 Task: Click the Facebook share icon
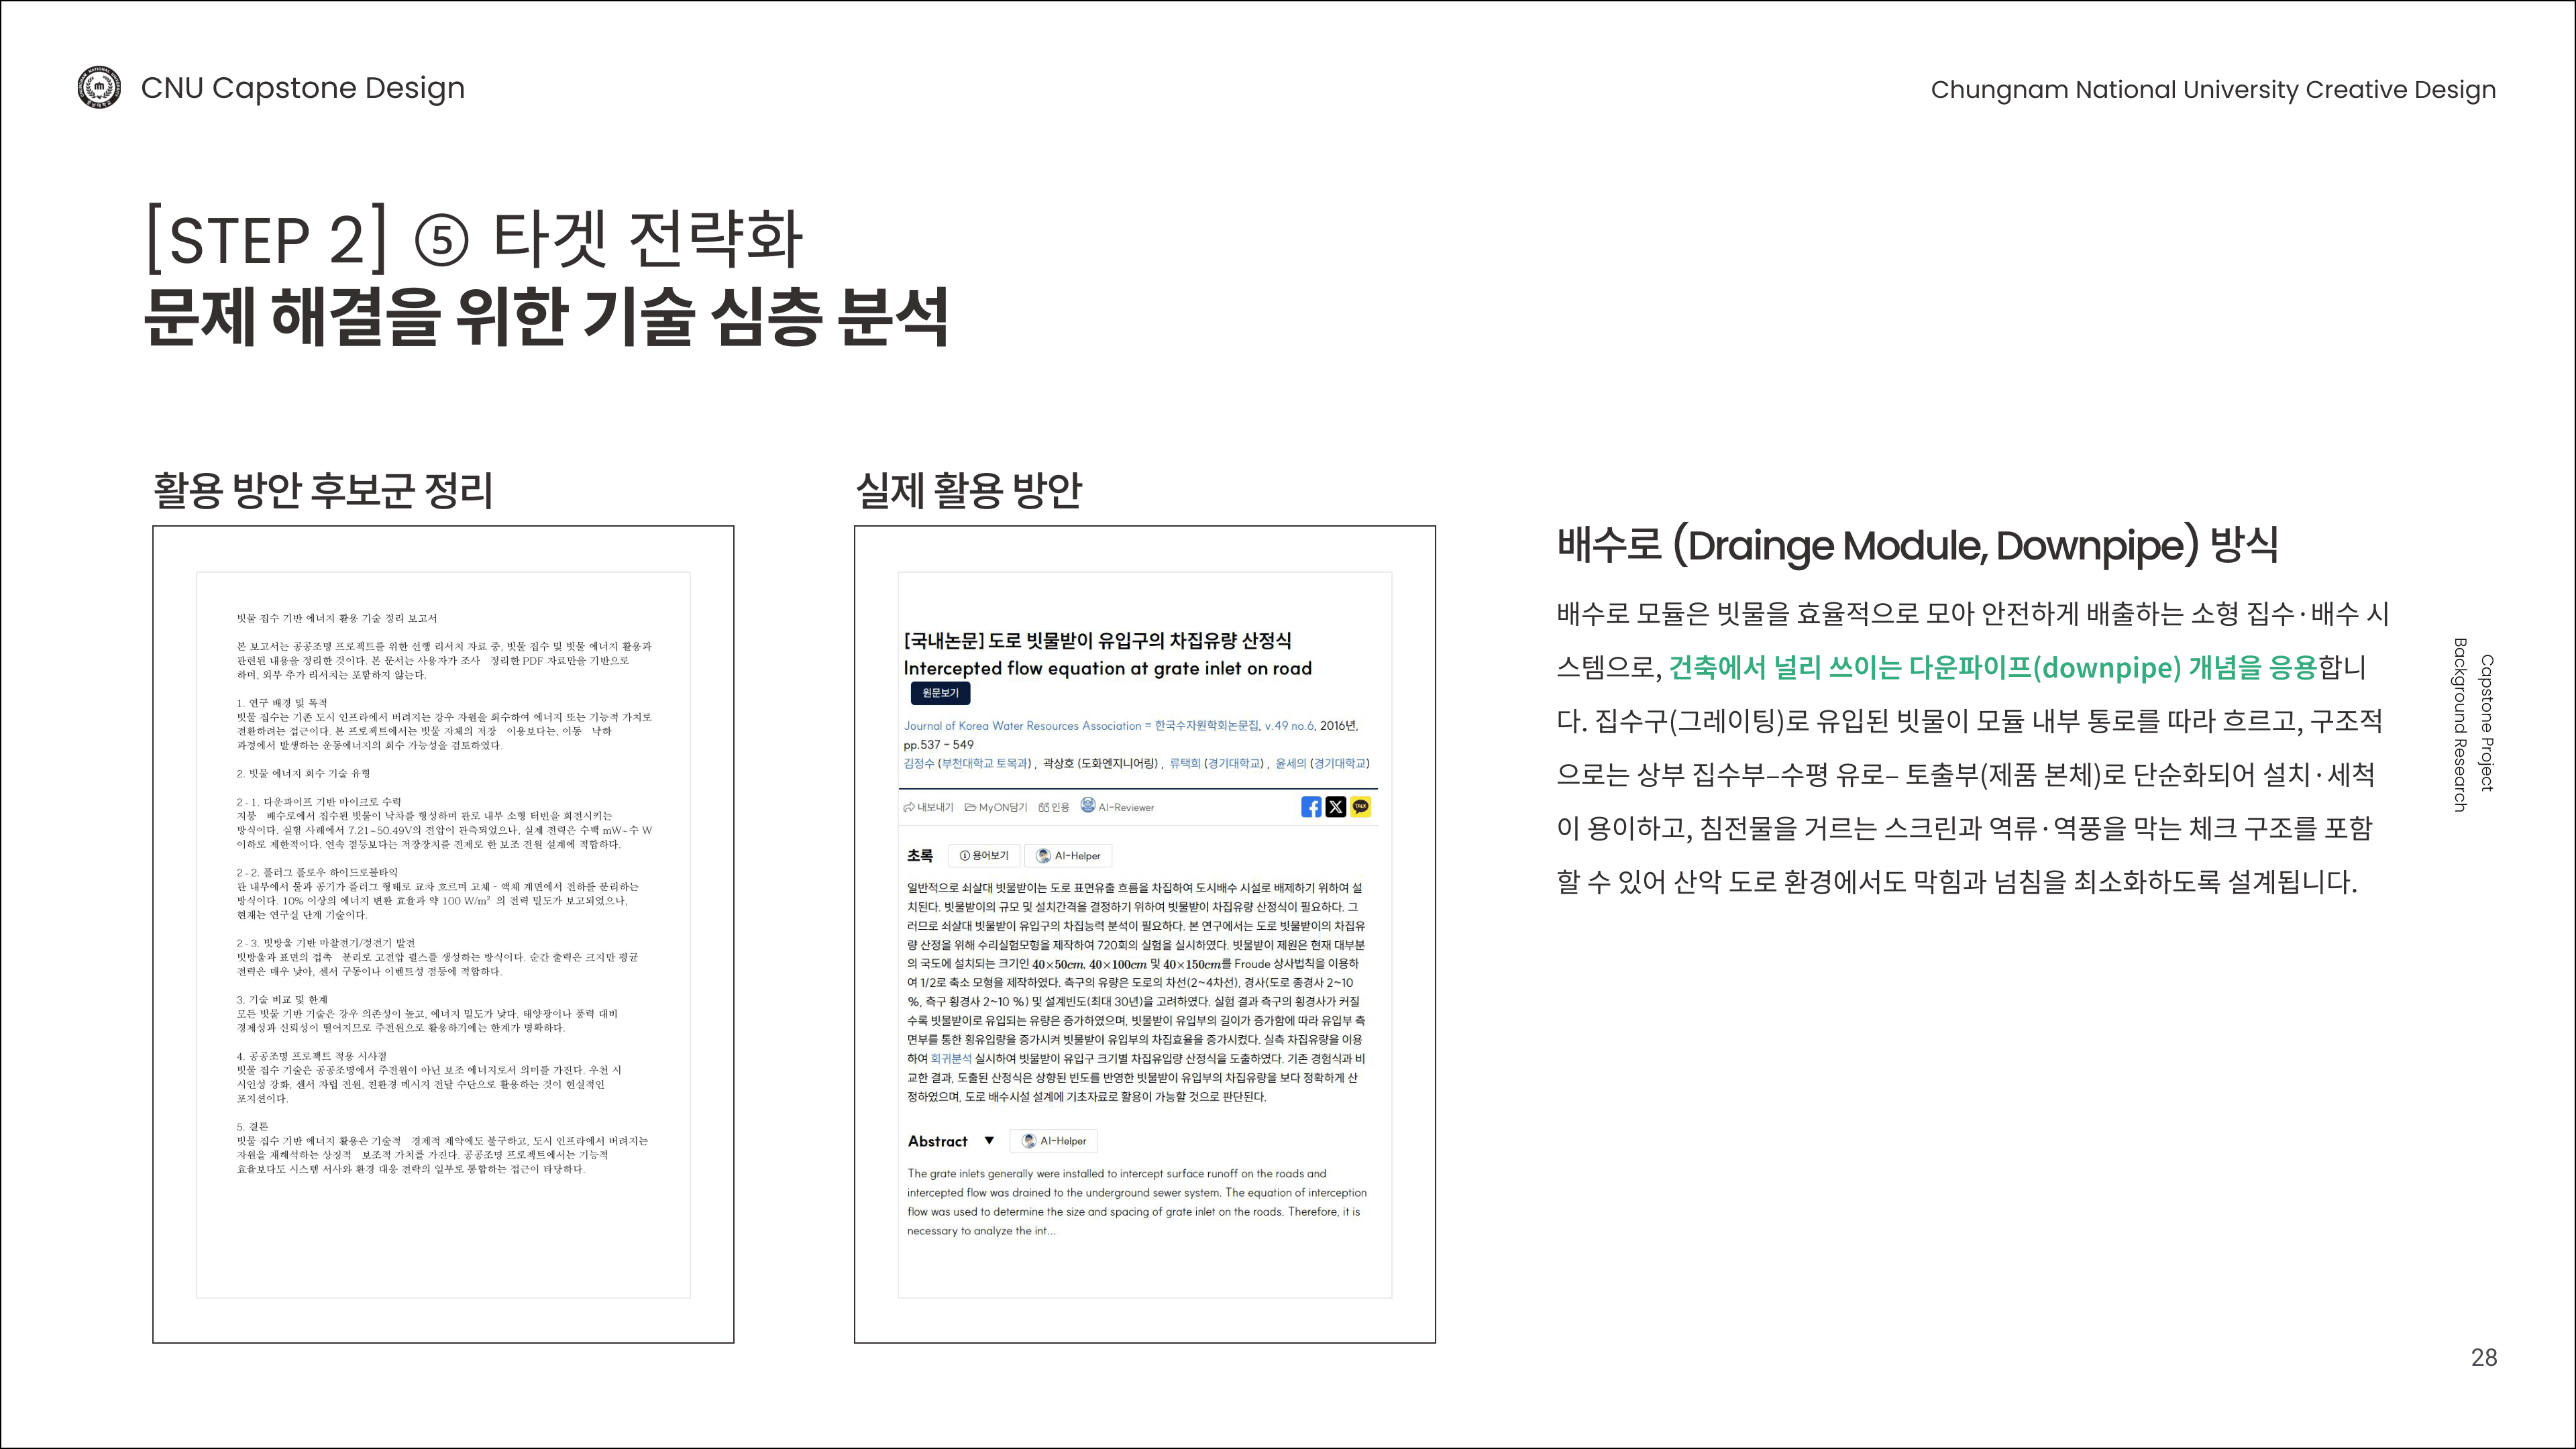(x=1310, y=807)
